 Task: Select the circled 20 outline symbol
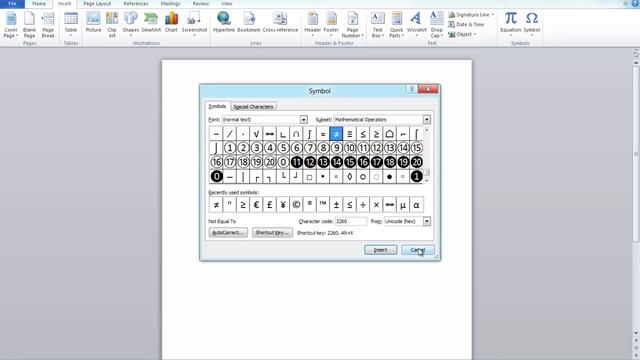pos(269,162)
